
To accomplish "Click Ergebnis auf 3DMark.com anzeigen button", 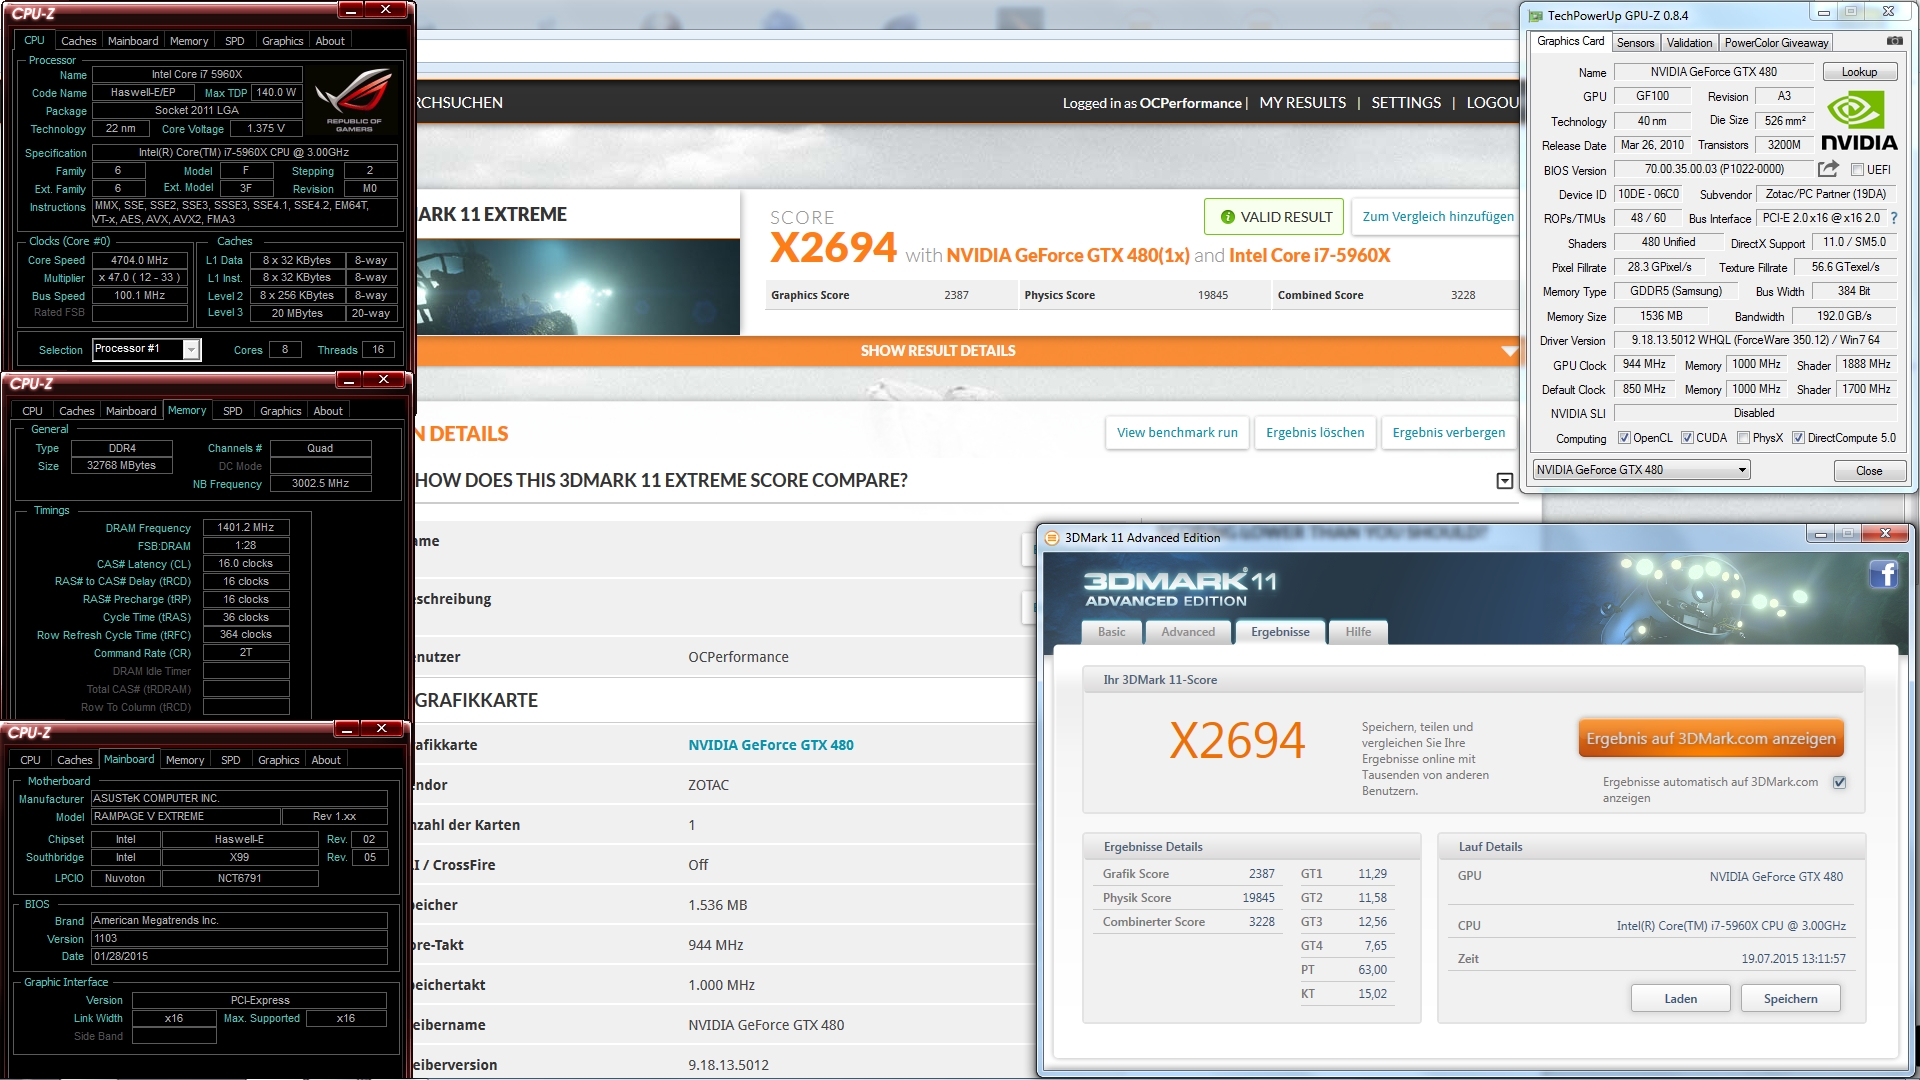I will coord(1711,739).
